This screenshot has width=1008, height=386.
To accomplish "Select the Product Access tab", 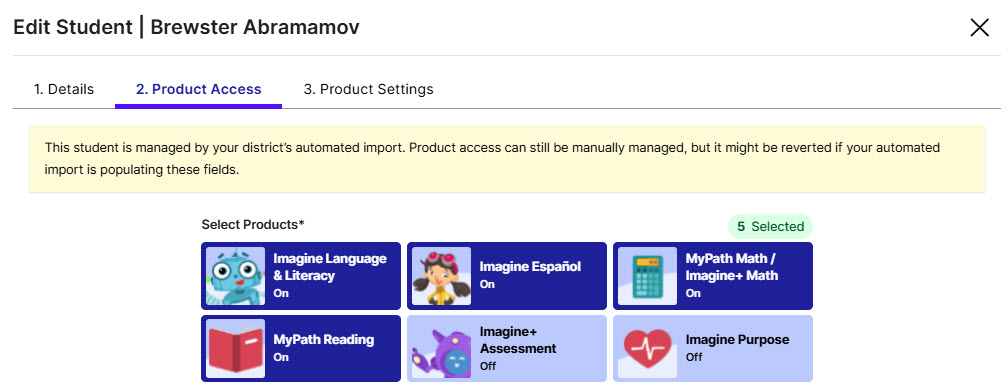I will (x=198, y=89).
